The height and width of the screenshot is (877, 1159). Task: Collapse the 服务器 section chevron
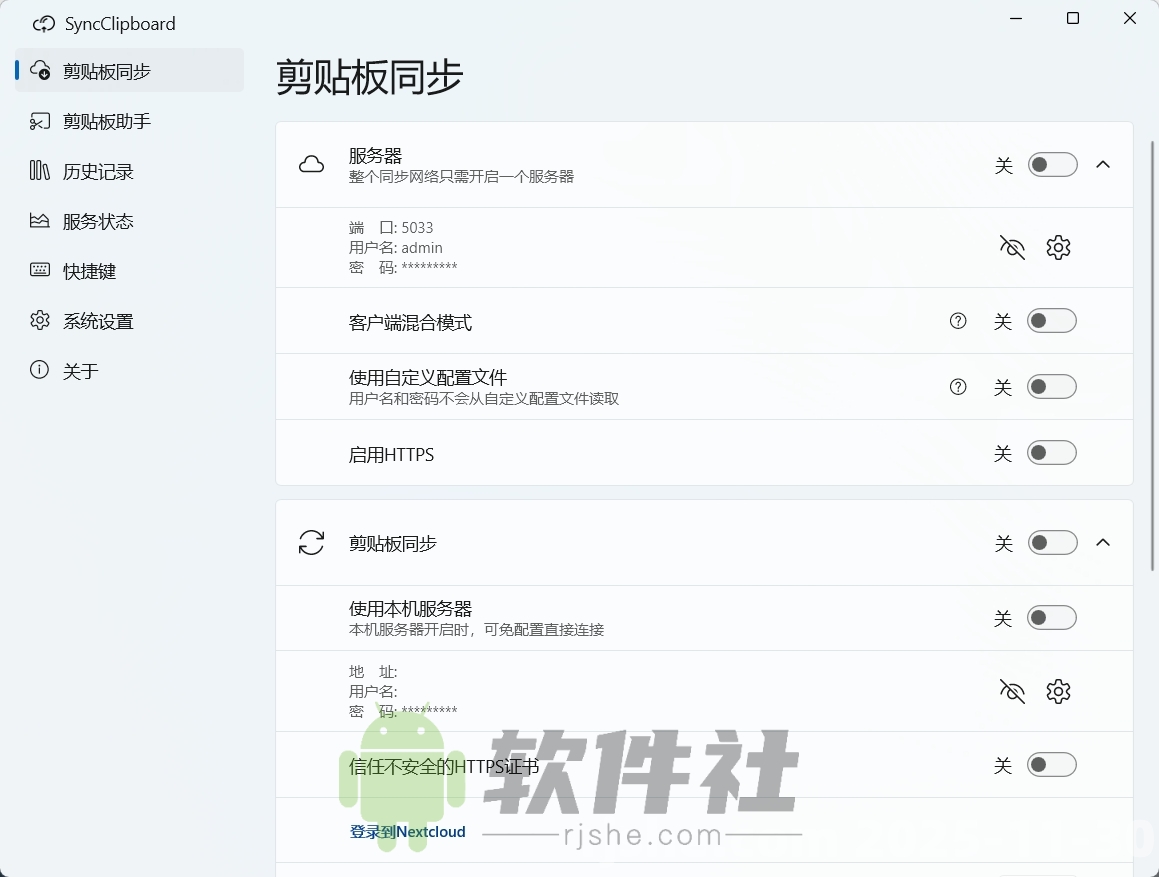(x=1103, y=164)
